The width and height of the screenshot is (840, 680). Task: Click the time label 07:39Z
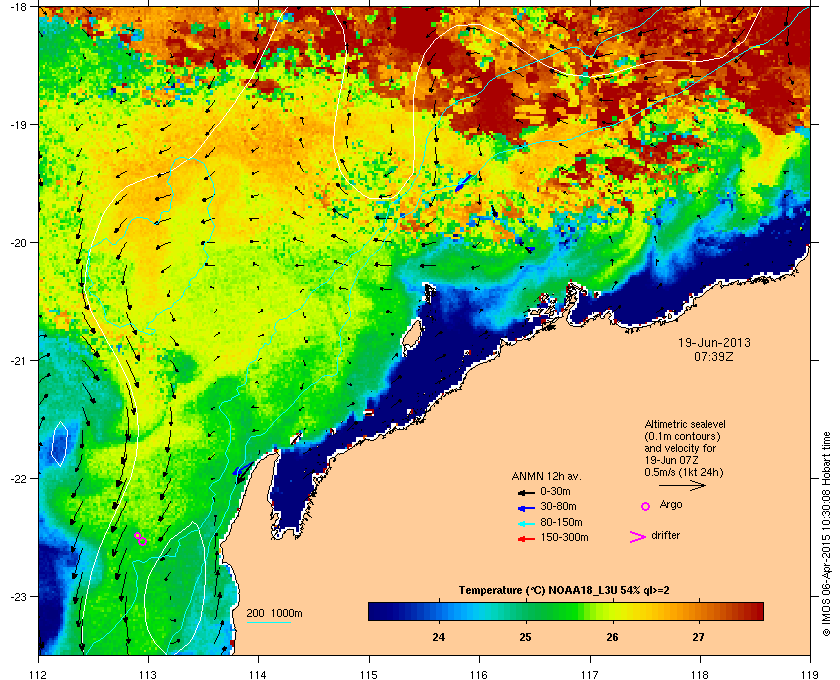coord(714,356)
